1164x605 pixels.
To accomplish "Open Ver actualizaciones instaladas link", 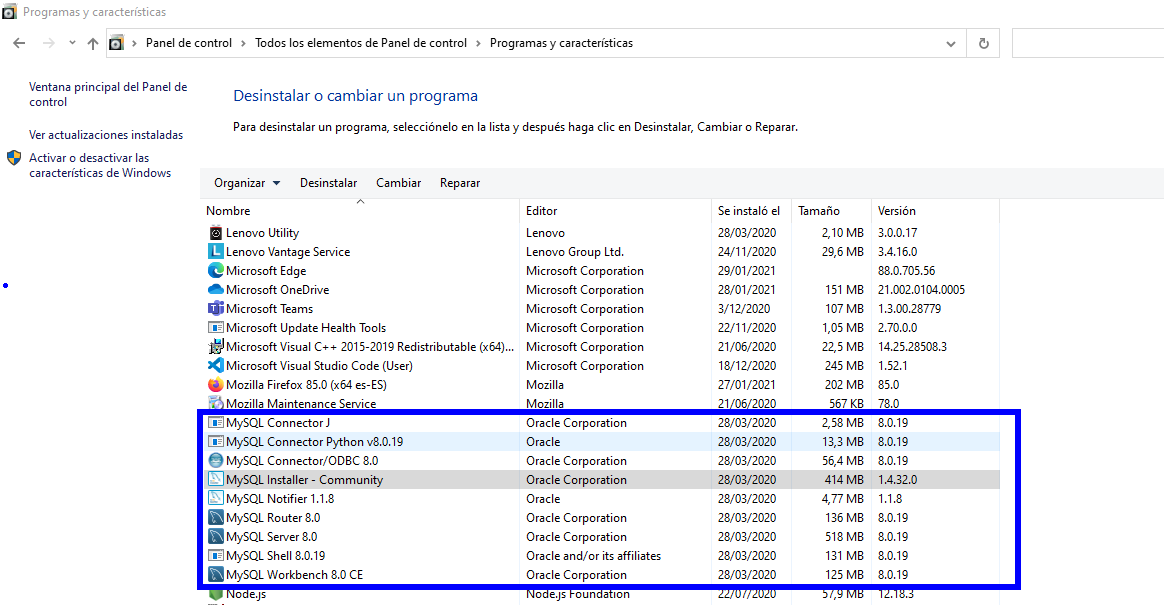I will [x=106, y=135].
